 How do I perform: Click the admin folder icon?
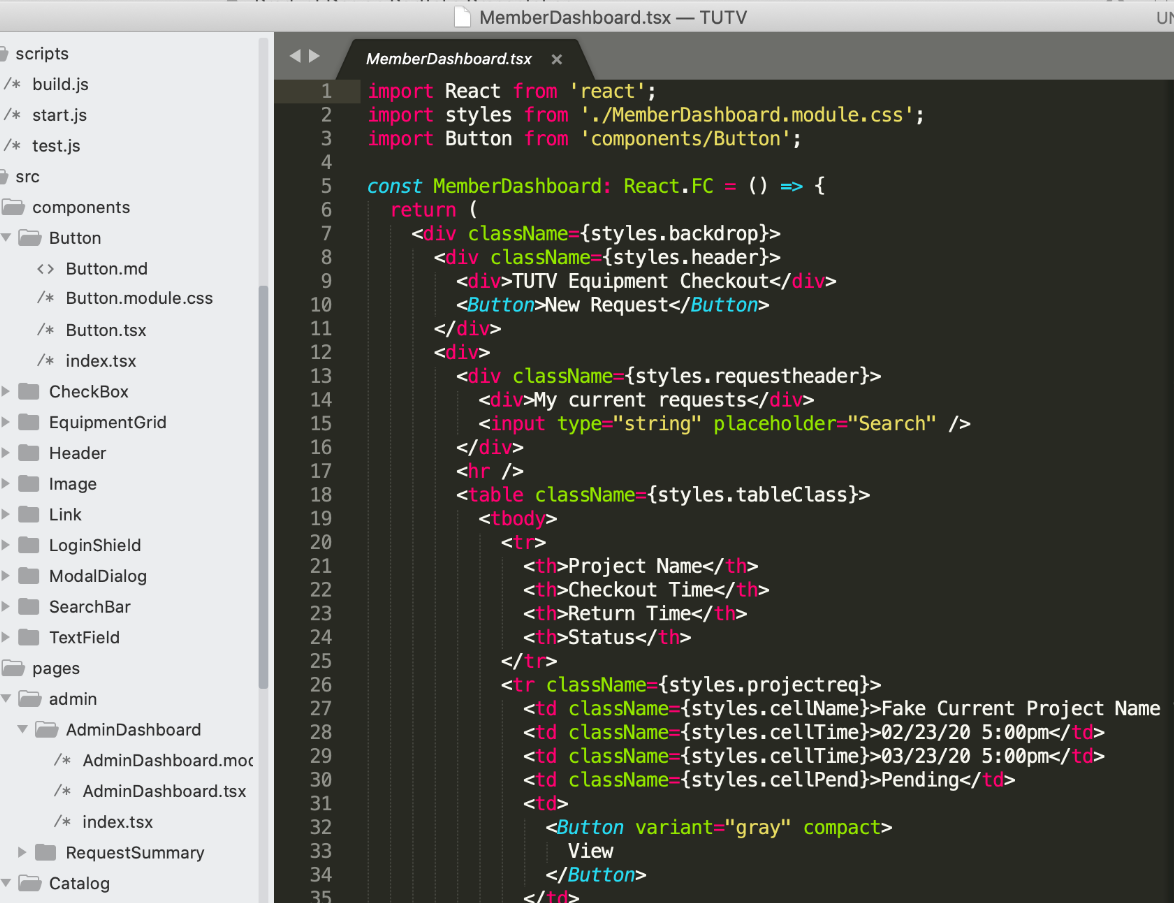[29, 699]
